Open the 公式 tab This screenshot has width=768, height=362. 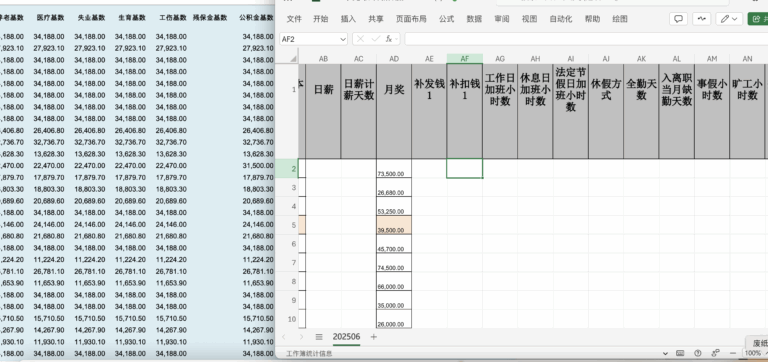click(446, 19)
